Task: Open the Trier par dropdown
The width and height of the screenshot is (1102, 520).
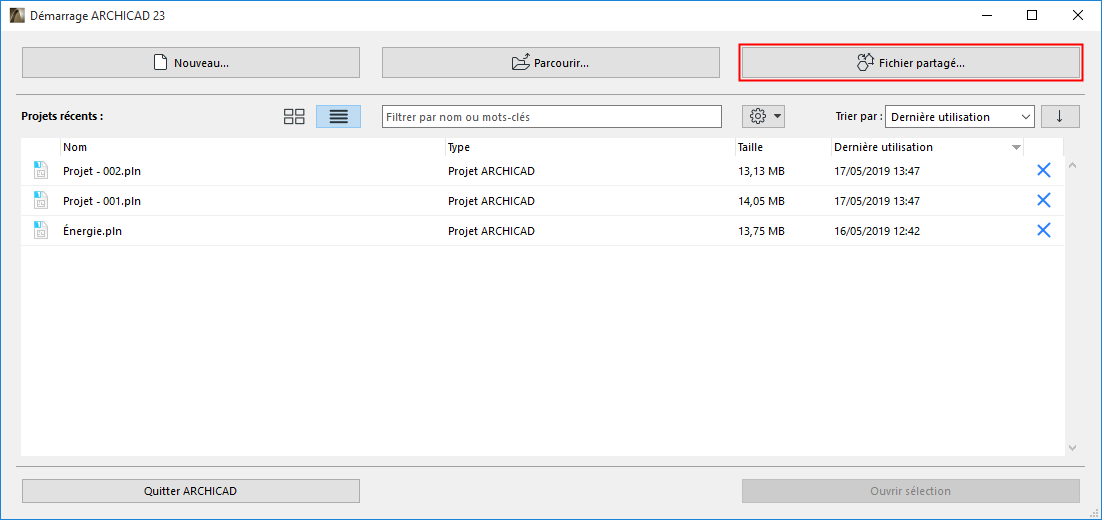Action: 960,117
